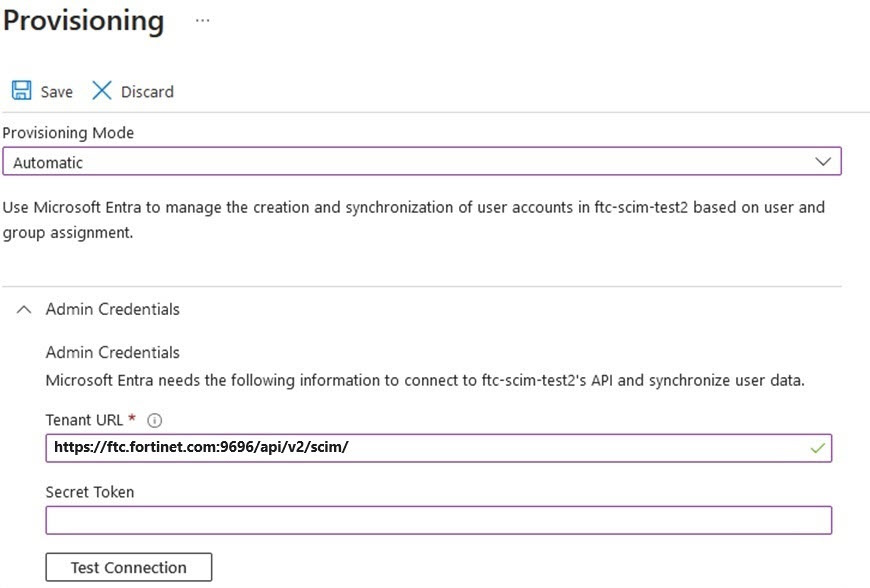
Task: Click the green check mark in Tenant URL field
Action: (x=818, y=448)
